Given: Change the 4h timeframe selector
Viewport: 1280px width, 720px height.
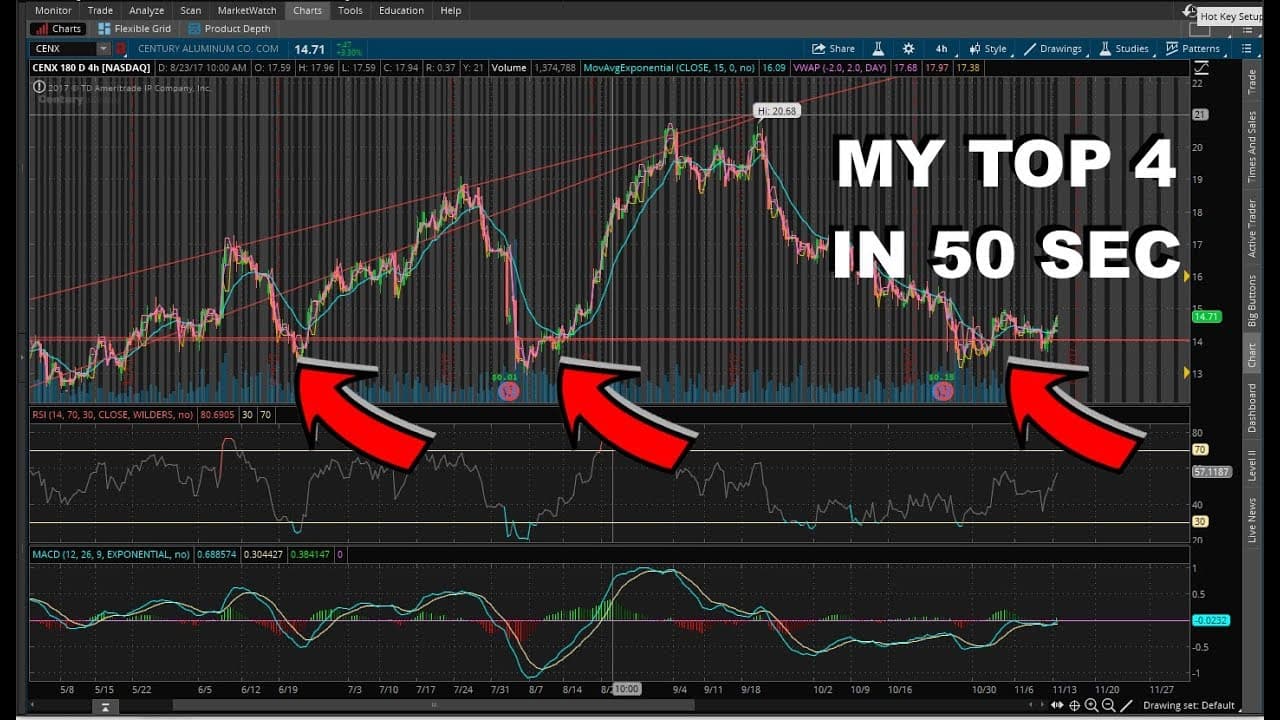Looking at the screenshot, I should coord(941,48).
